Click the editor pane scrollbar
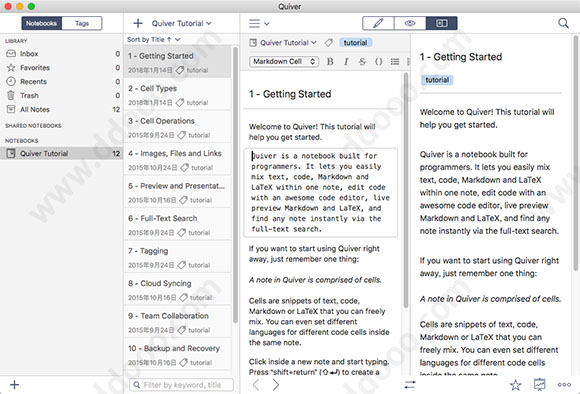 [406, 191]
